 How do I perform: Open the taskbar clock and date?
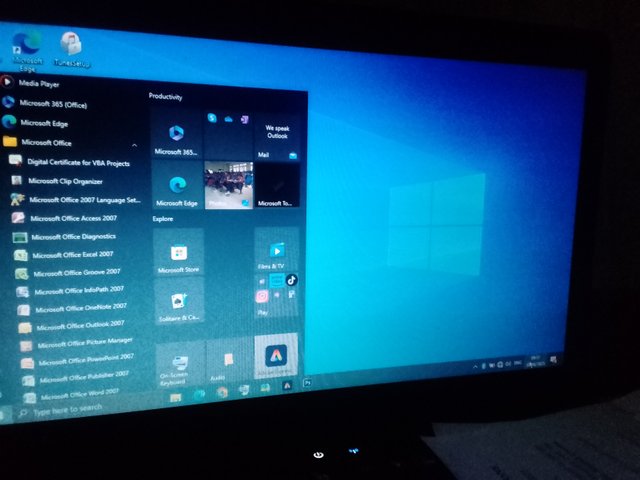point(536,361)
